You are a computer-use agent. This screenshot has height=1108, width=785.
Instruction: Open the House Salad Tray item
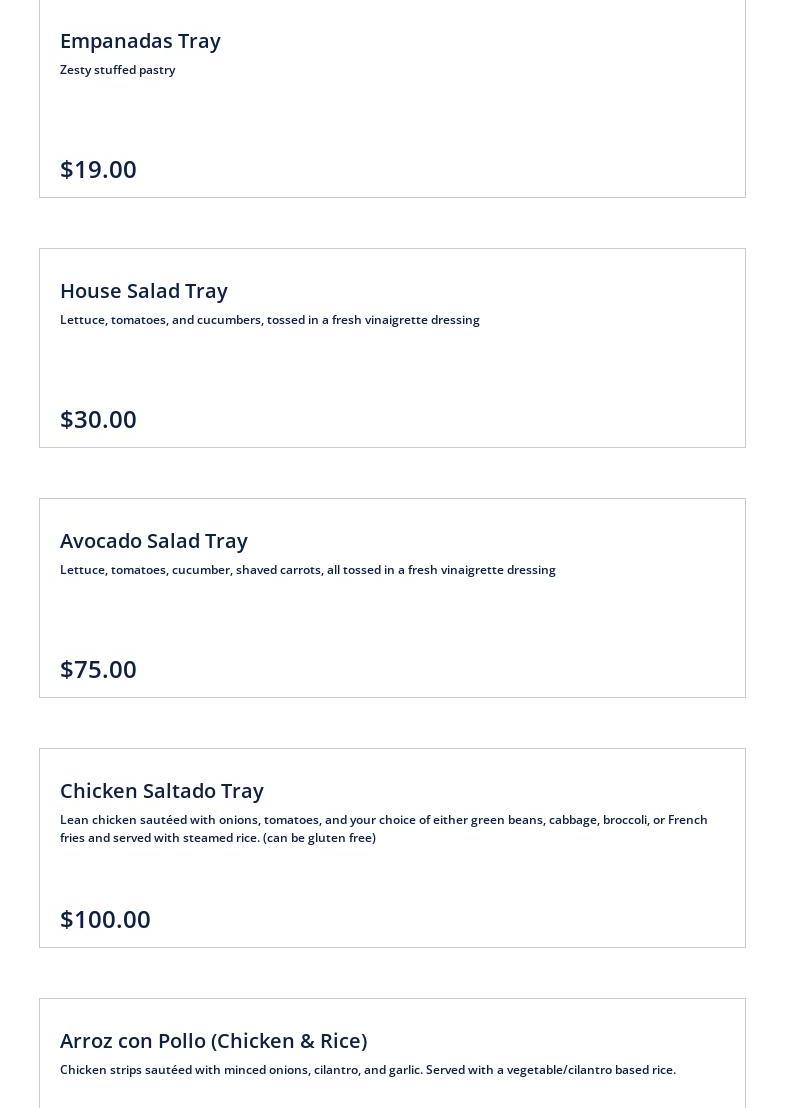pyautogui.click(x=143, y=291)
